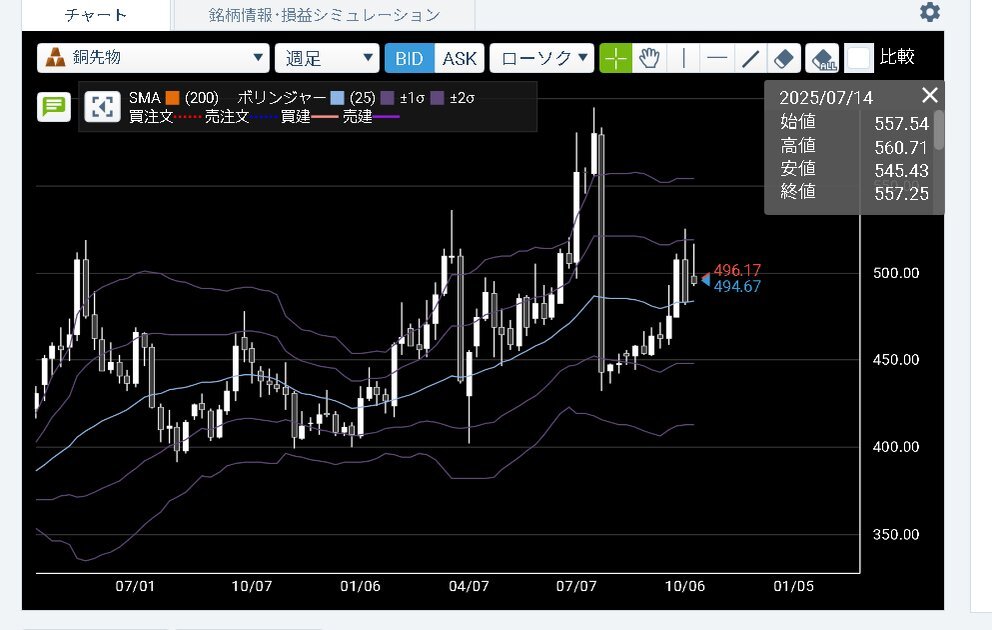
Task: Switch price to ASK
Action: pos(459,58)
